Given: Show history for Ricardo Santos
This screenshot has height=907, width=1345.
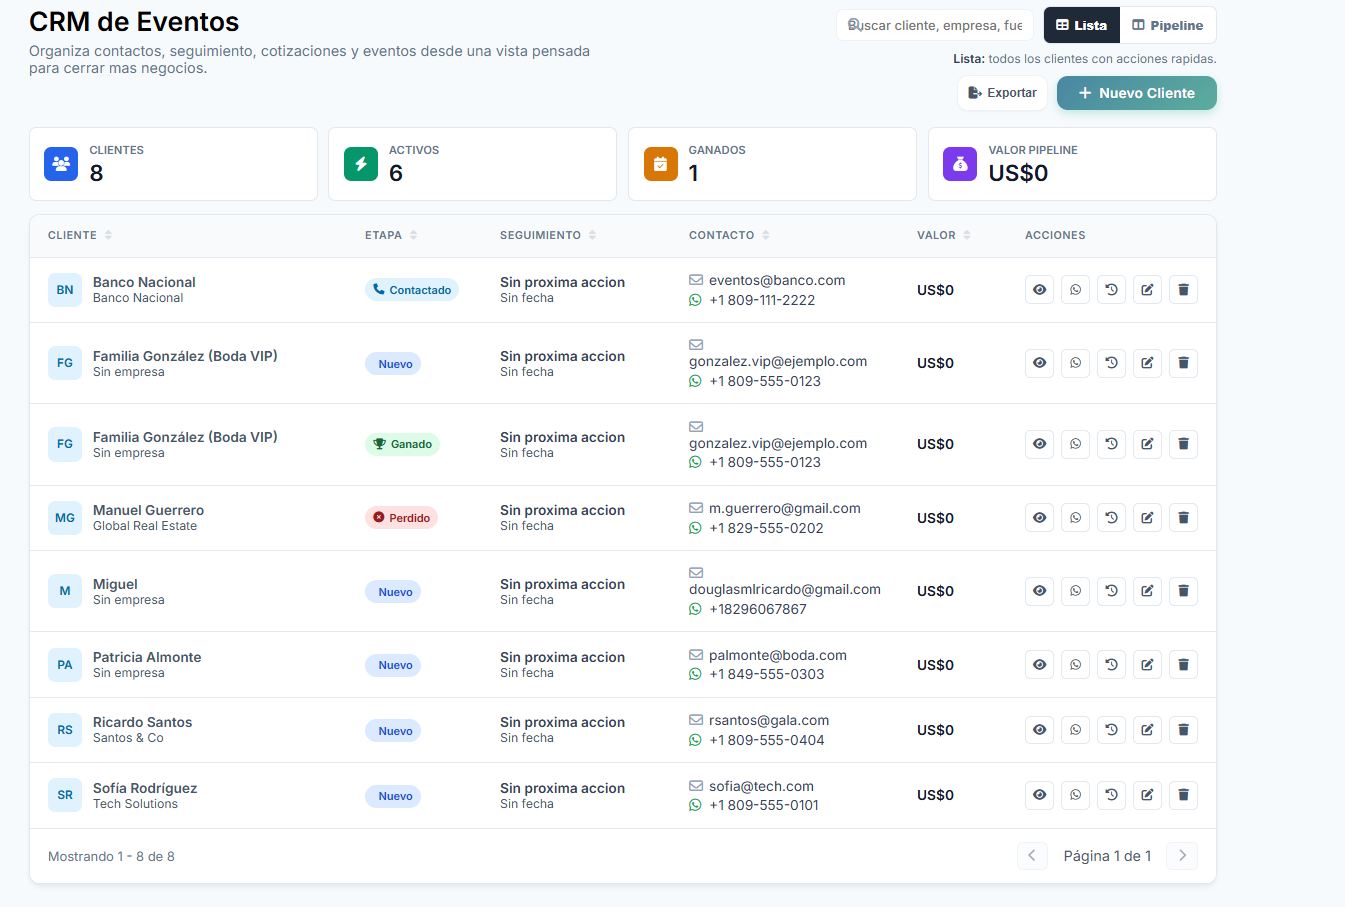Looking at the screenshot, I should [x=1111, y=730].
